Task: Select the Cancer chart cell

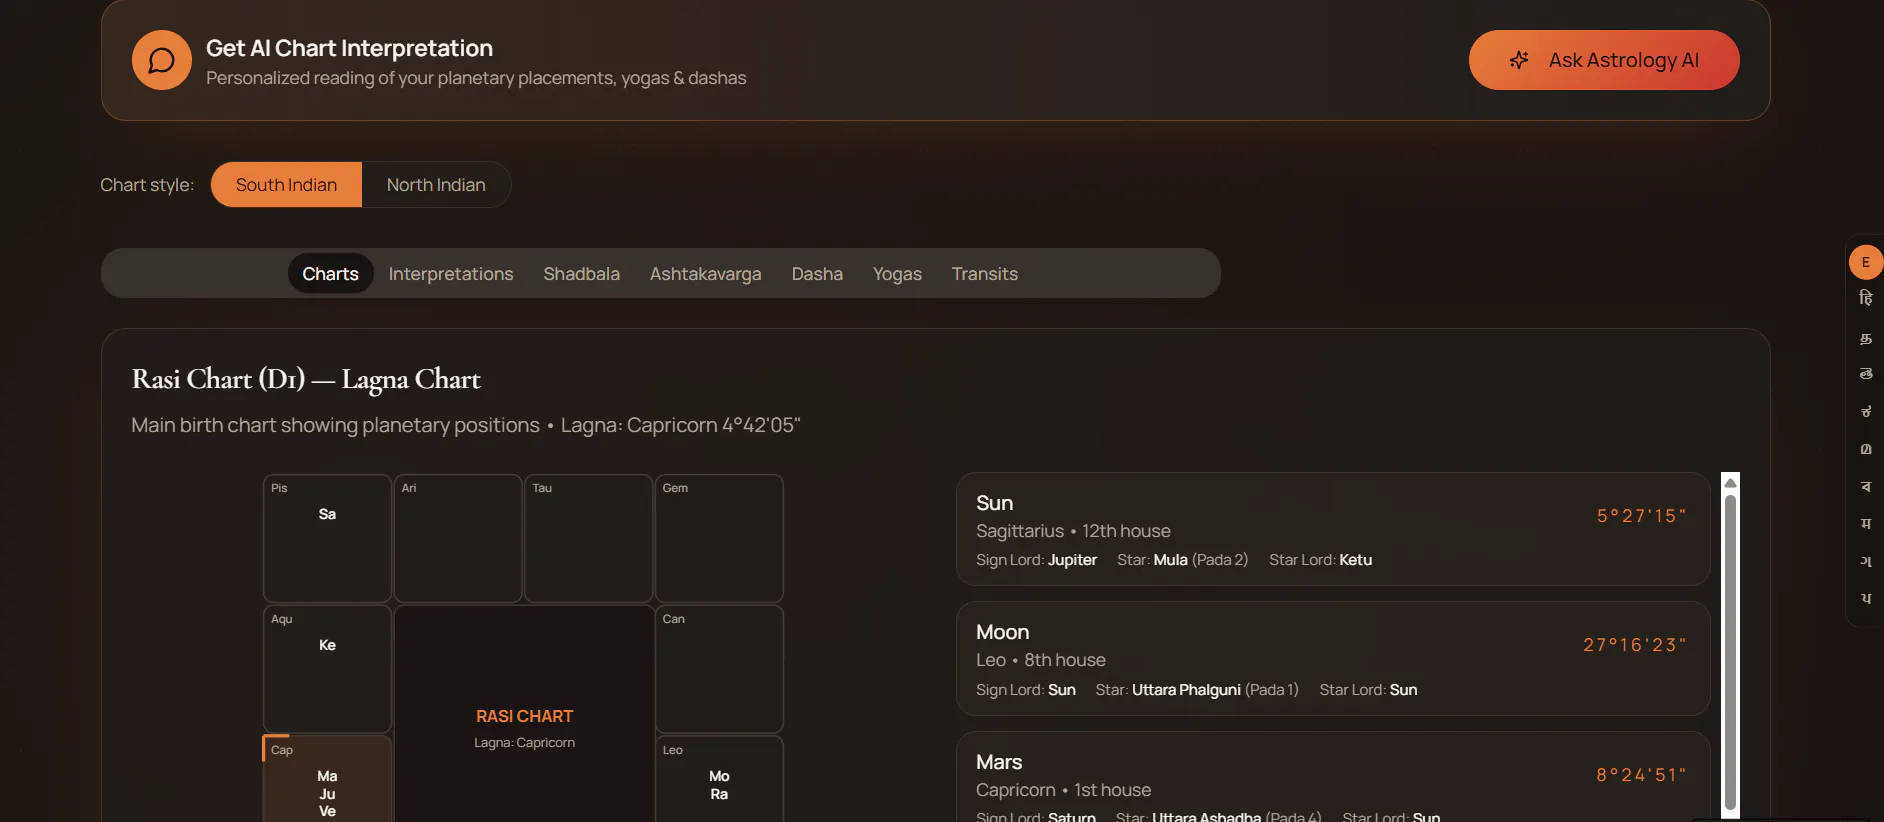Action: pyautogui.click(x=719, y=669)
